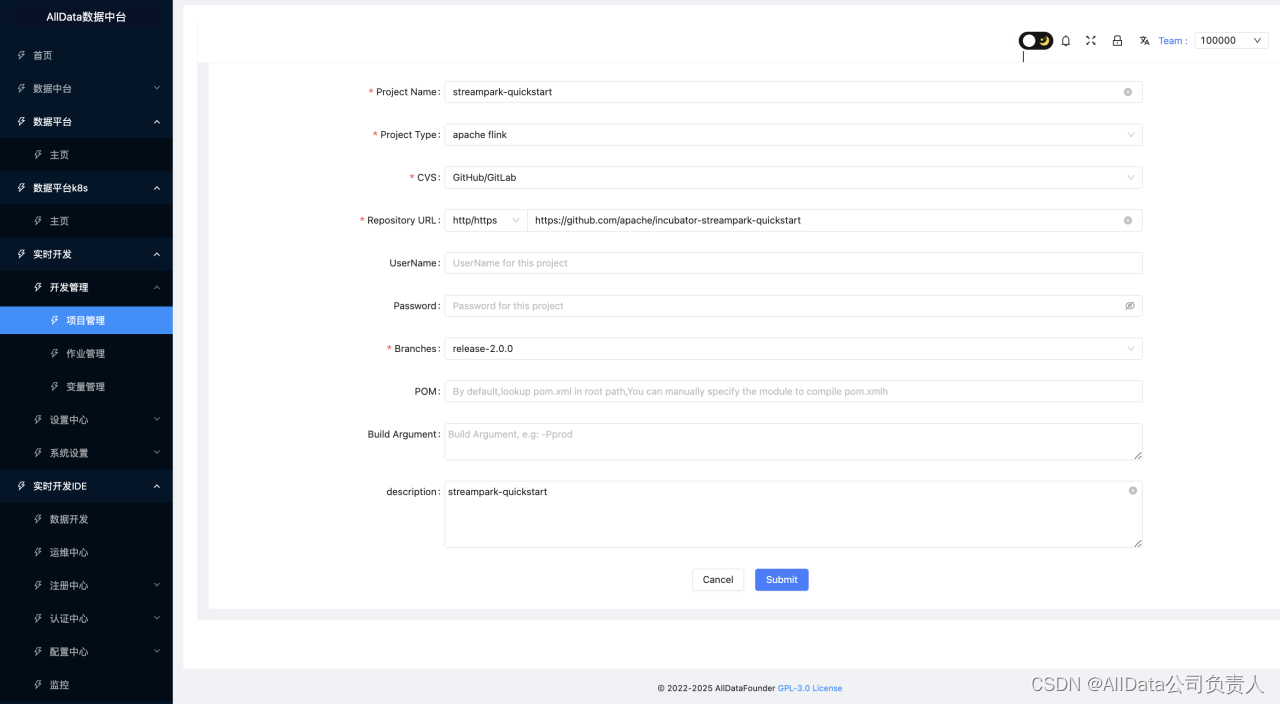Image resolution: width=1280 pixels, height=704 pixels.
Task: Click lightning icon beside 数据平台k8s
Action: coord(22,188)
